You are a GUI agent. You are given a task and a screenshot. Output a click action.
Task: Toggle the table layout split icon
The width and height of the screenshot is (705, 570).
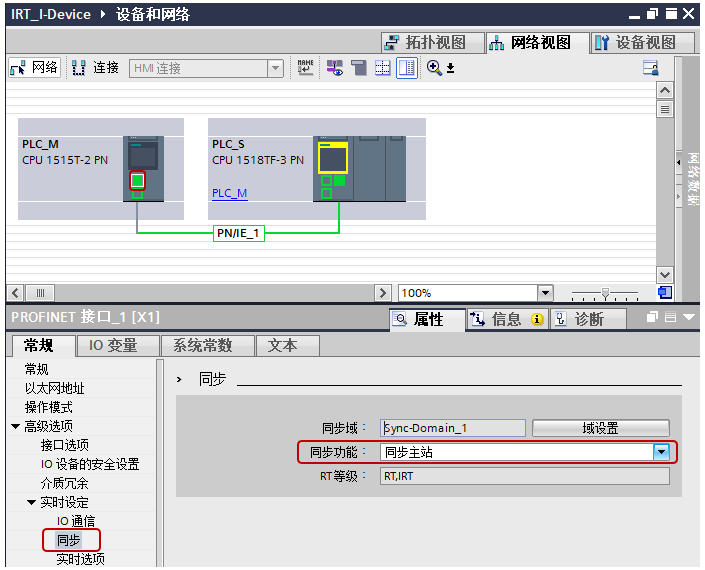[407, 68]
